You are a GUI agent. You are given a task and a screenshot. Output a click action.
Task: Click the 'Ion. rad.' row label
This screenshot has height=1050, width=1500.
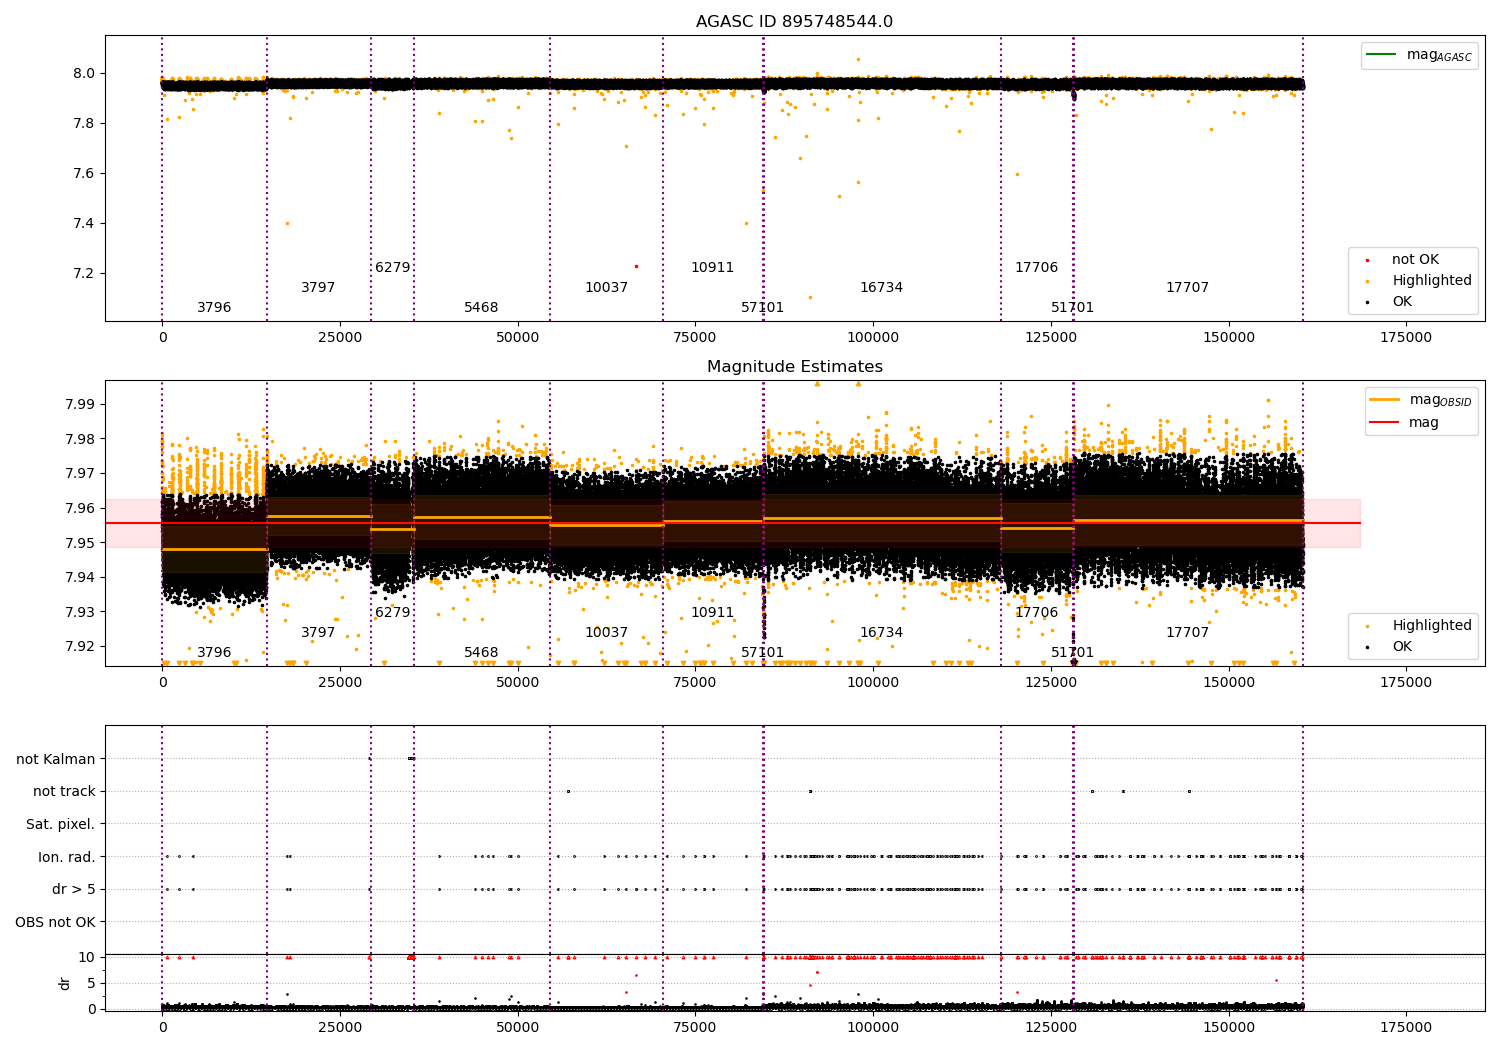point(67,857)
